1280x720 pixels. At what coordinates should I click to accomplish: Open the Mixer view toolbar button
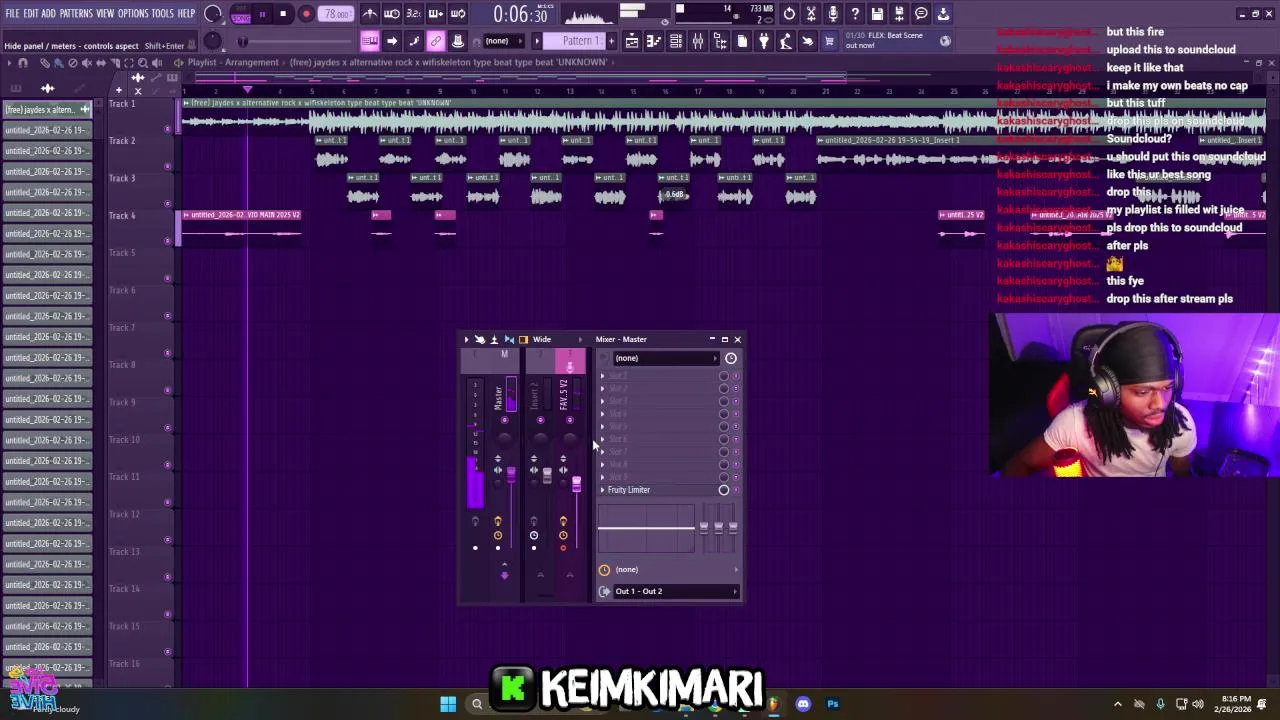[698, 41]
